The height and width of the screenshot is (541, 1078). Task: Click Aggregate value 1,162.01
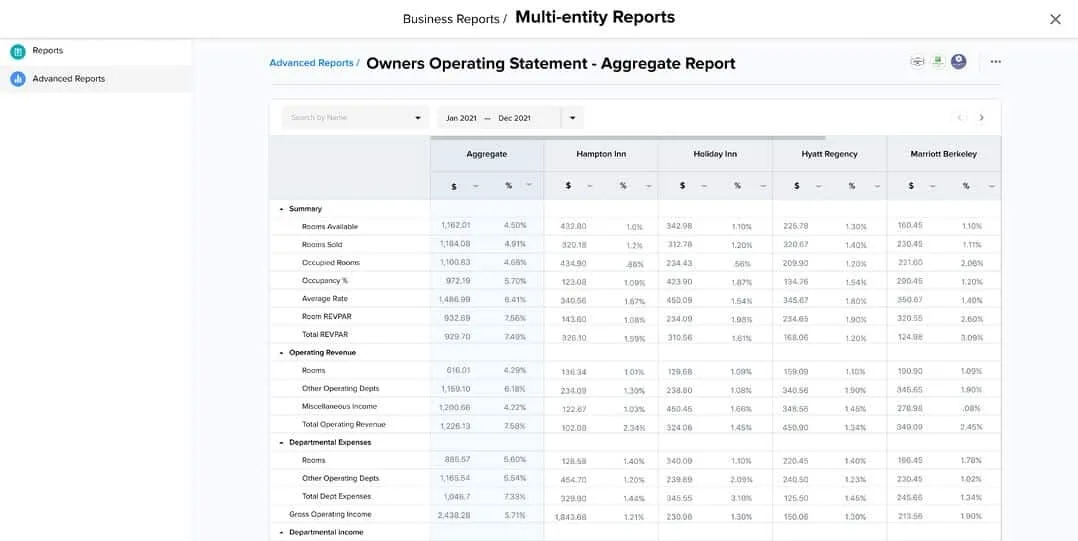point(455,225)
